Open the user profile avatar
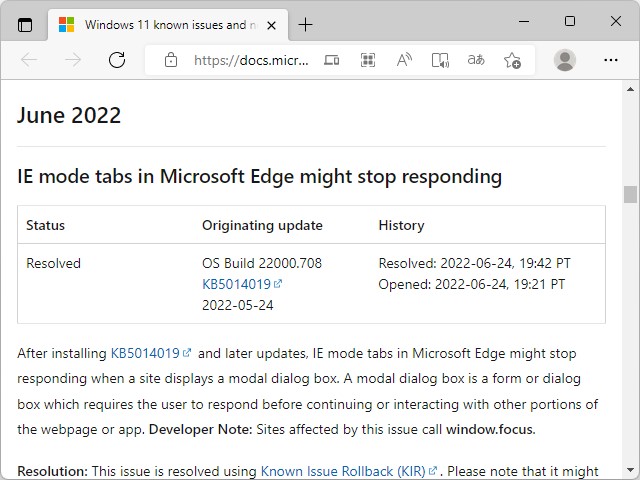 click(565, 60)
